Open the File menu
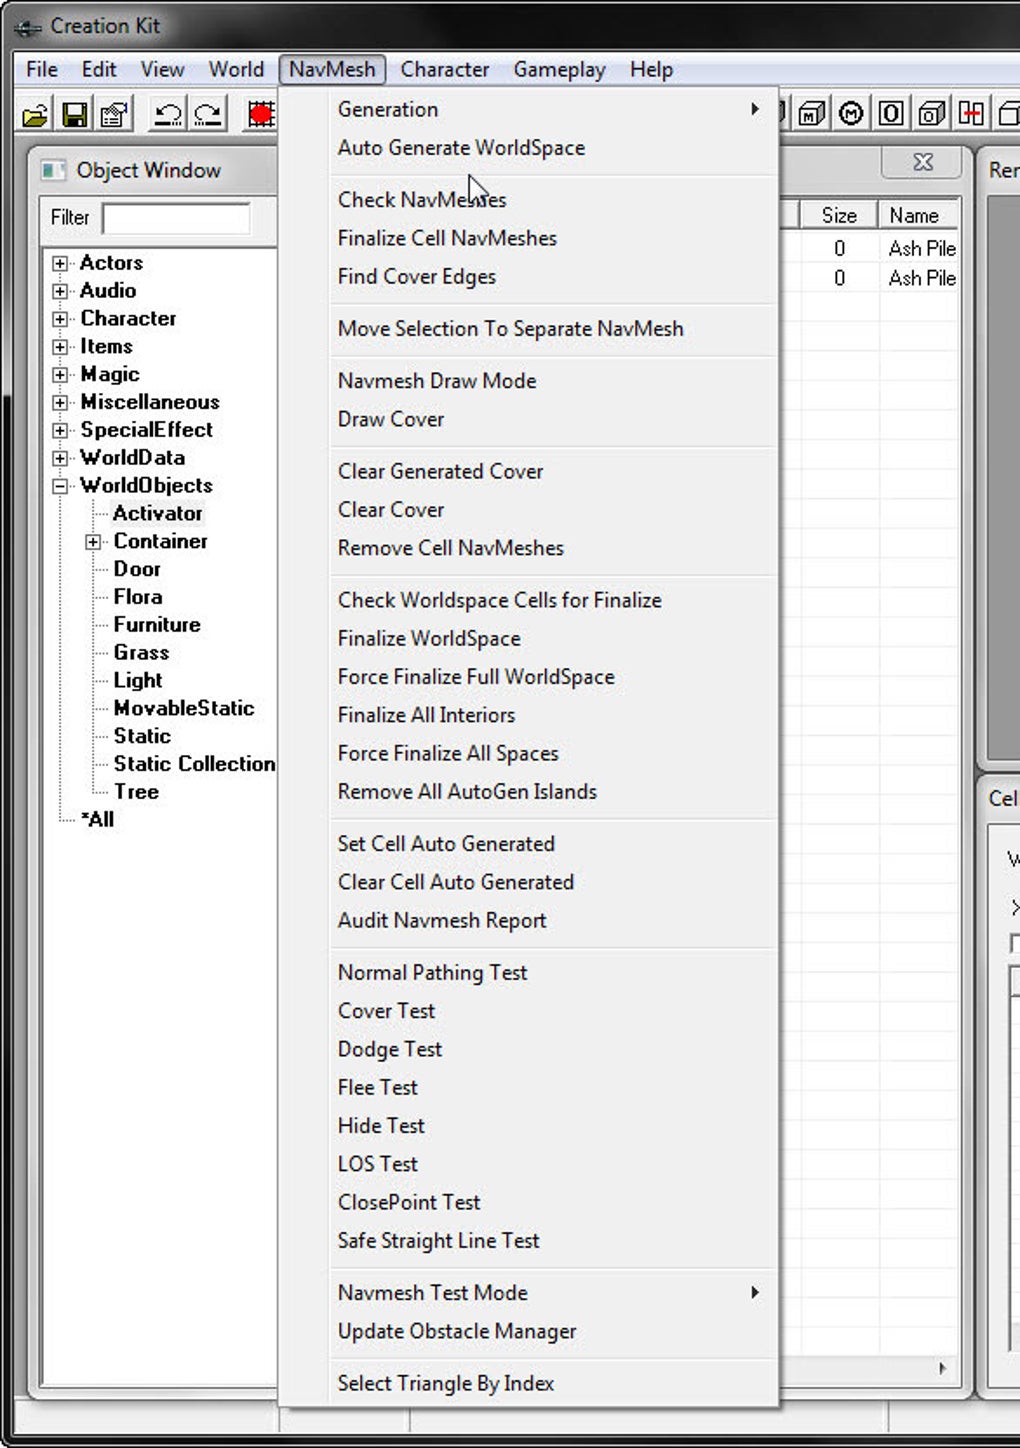 (x=42, y=69)
